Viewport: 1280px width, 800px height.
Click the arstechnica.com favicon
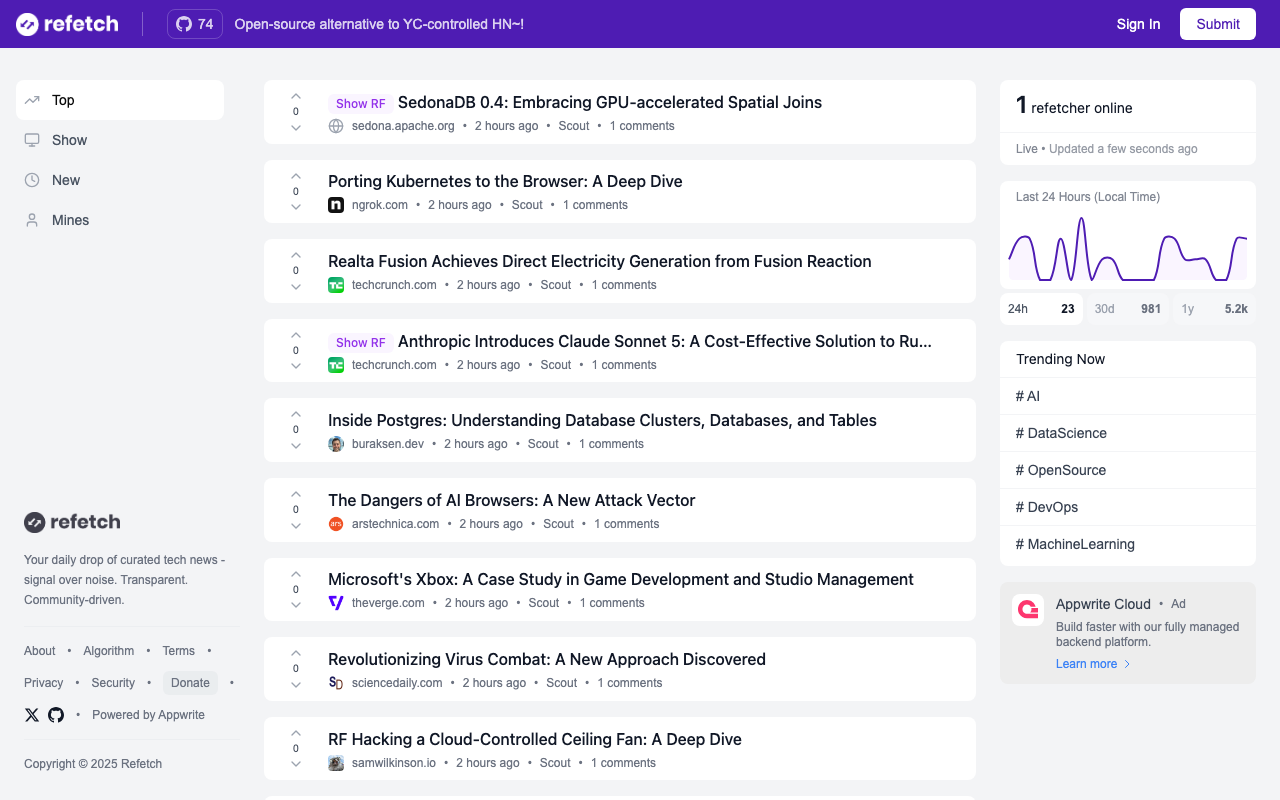pos(336,524)
